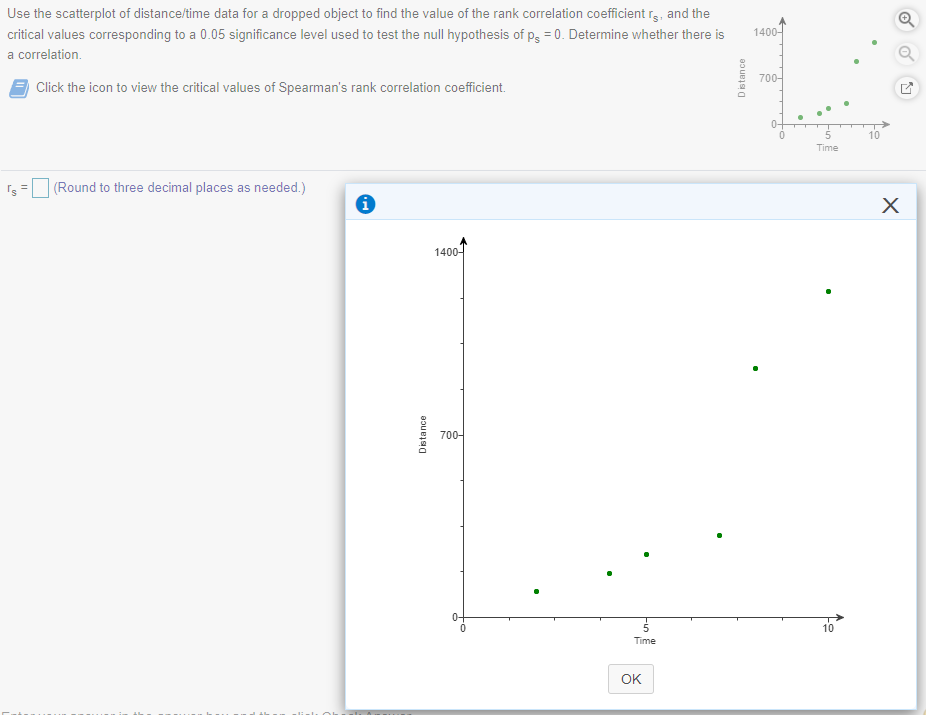Click the zoom in magnifier icon
The height and width of the screenshot is (715, 926).
[906, 19]
